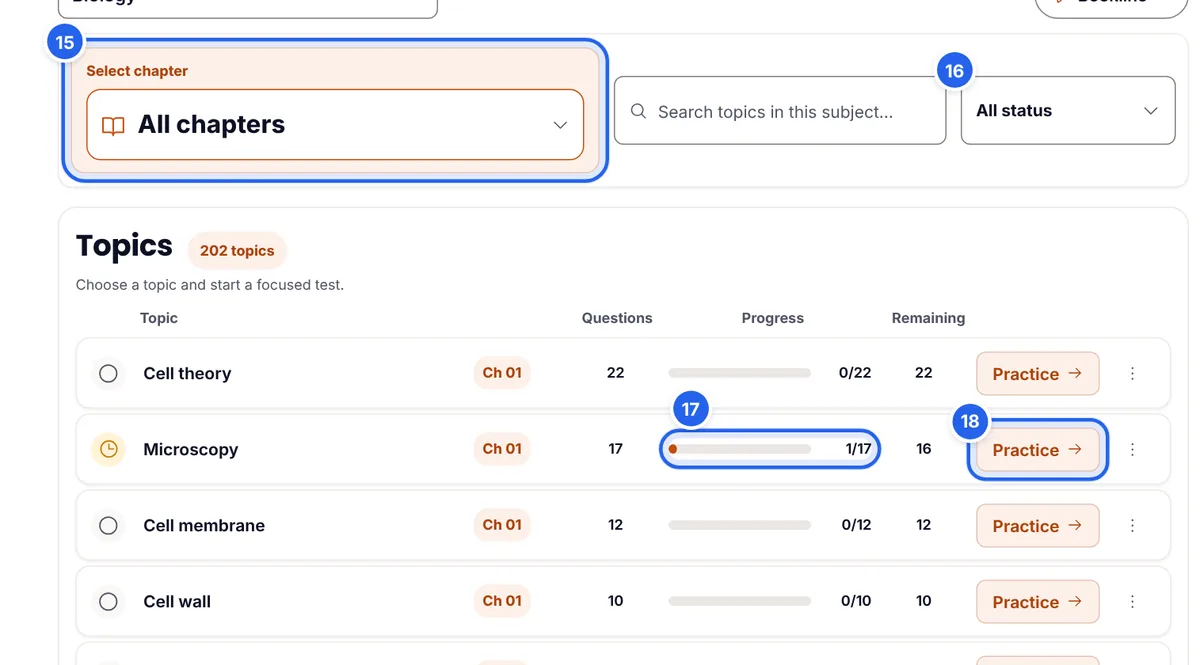
Task: Click the Topic column header
Action: pyautogui.click(x=159, y=318)
